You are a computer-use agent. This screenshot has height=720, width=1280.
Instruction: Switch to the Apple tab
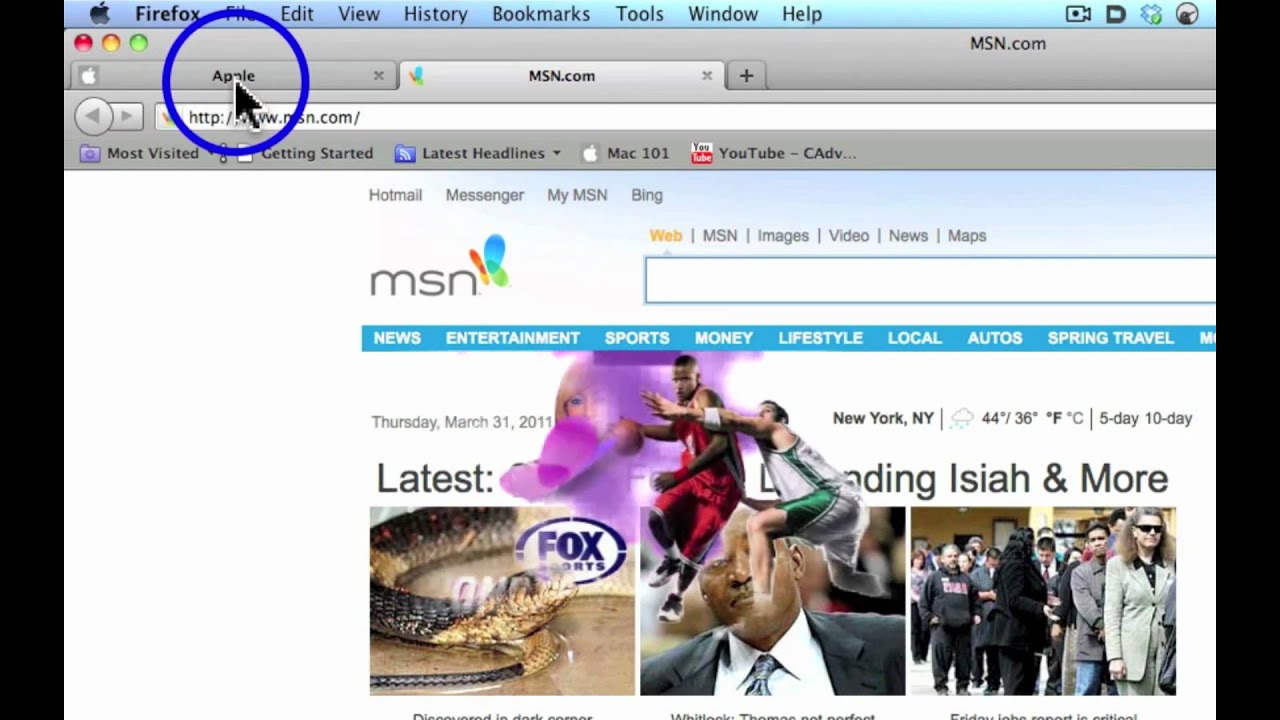tap(233, 76)
